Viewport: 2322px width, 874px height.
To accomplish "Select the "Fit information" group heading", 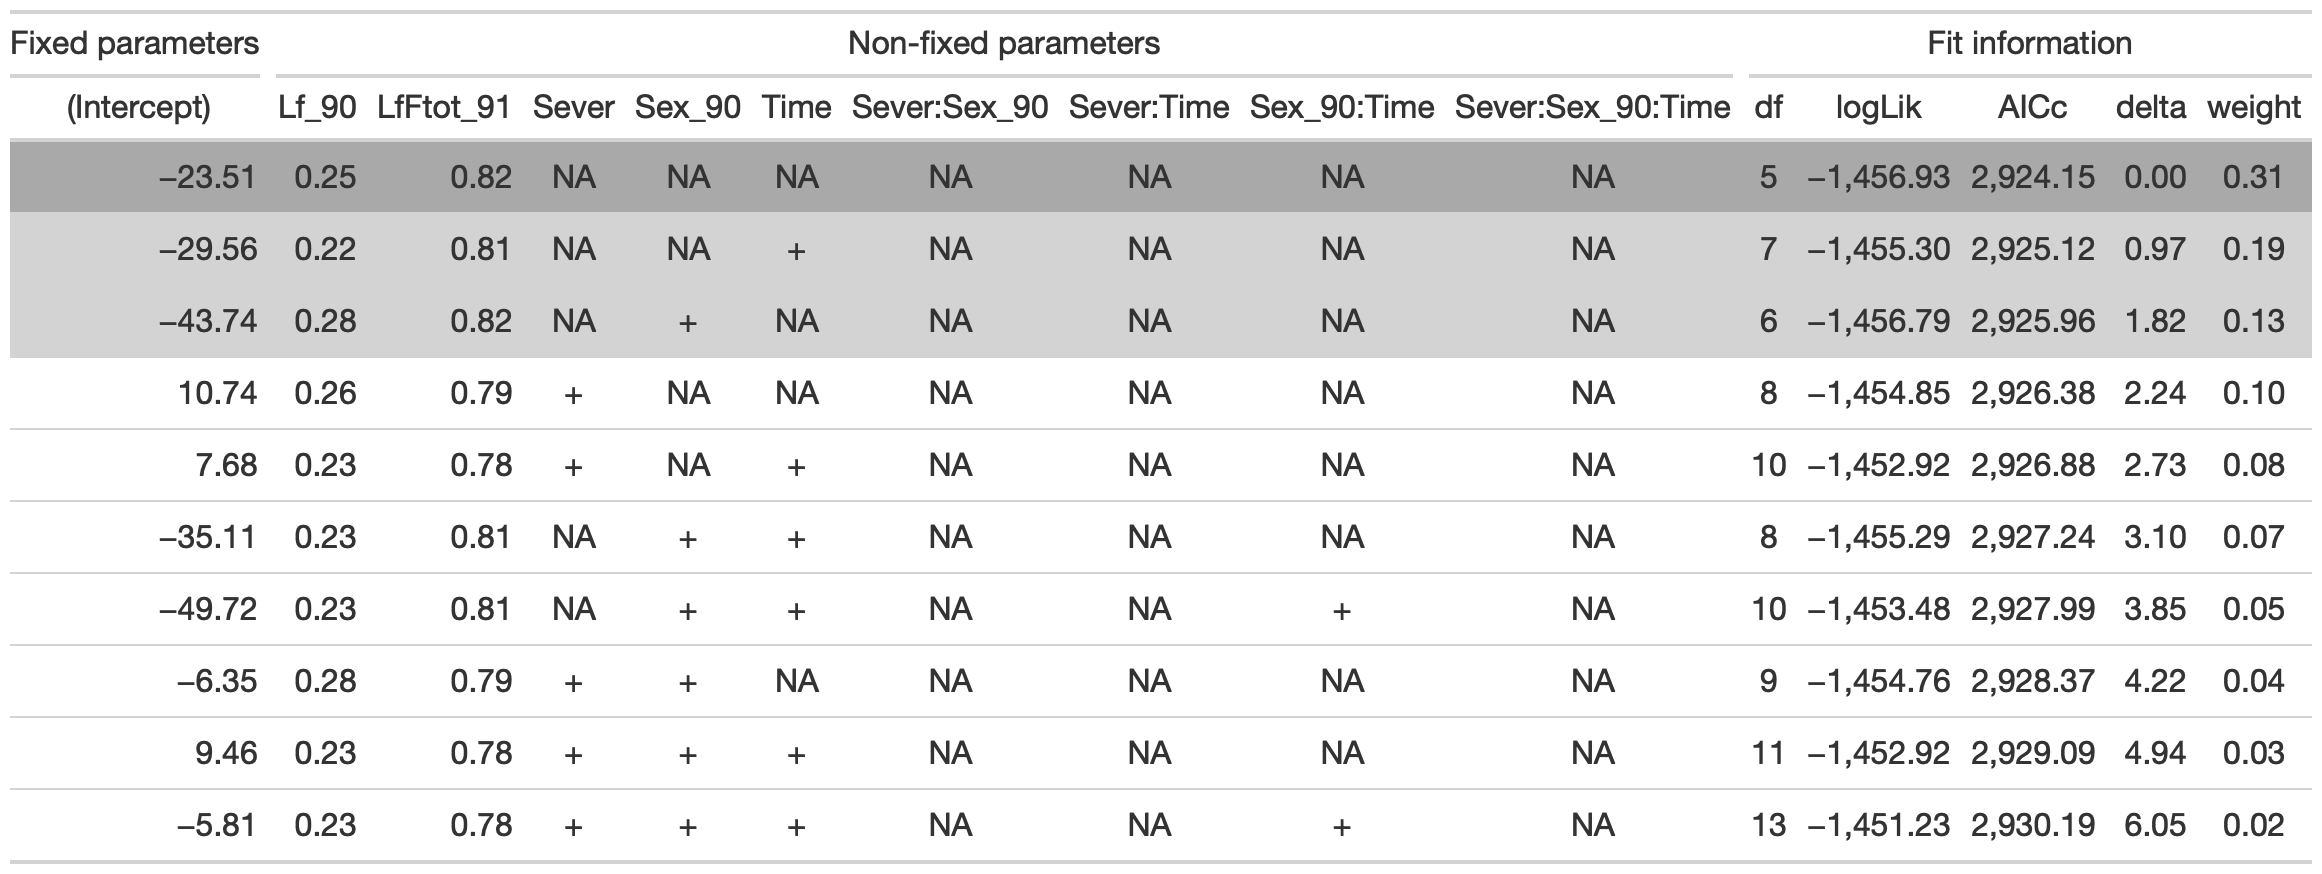I will click(2029, 44).
